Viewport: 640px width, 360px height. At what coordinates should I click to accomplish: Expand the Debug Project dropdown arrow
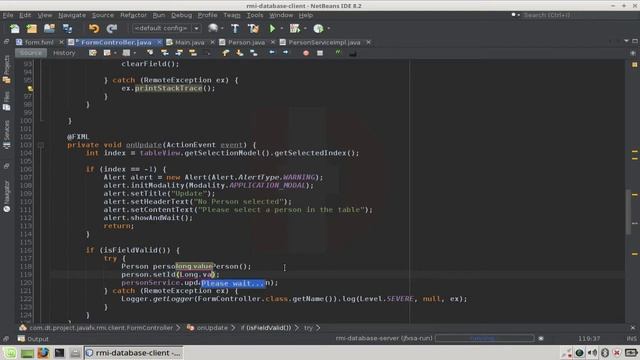[305, 29]
